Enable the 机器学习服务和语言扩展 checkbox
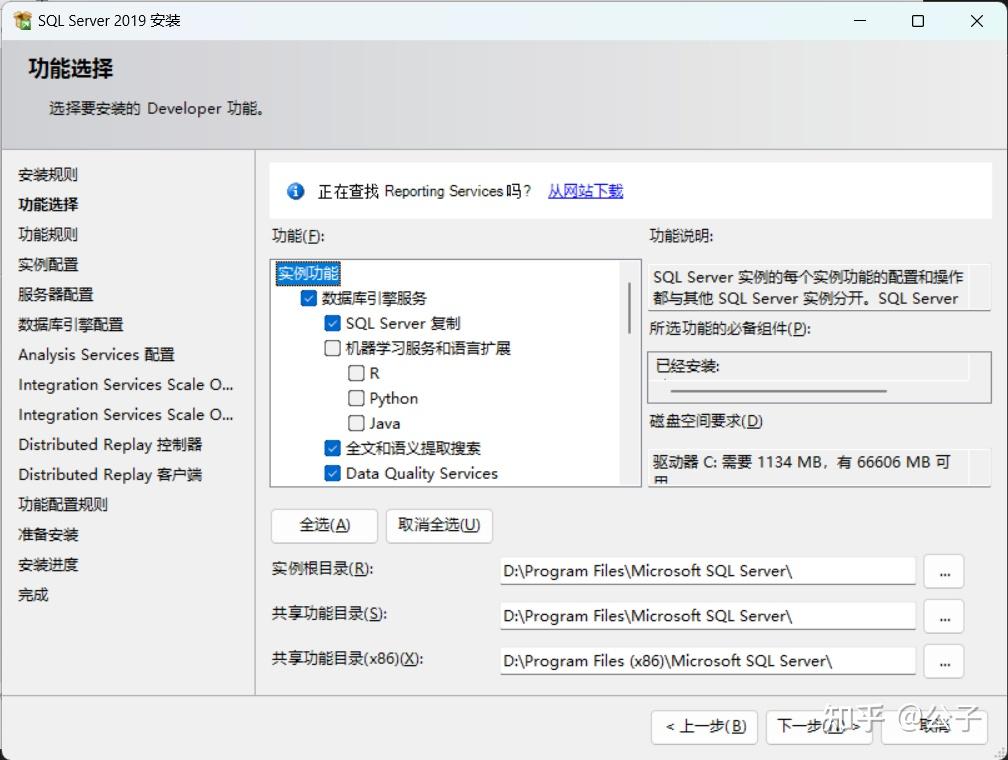This screenshot has width=1008, height=760. point(331,348)
